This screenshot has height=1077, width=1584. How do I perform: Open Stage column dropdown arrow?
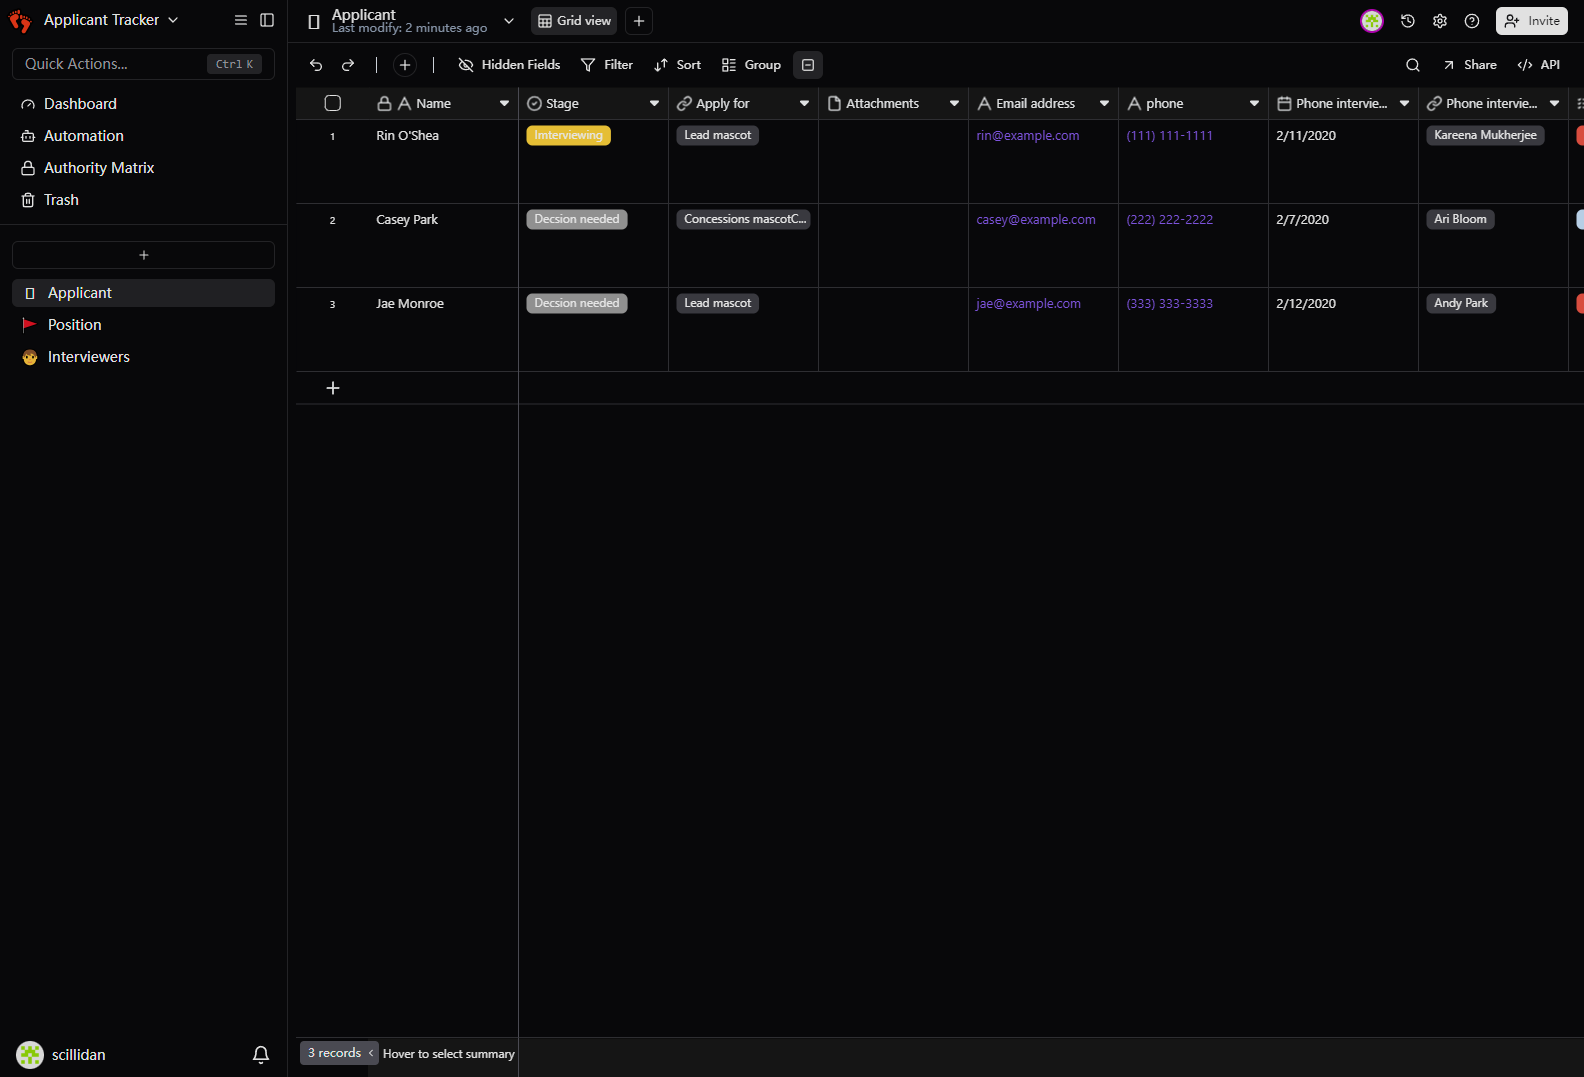point(654,103)
